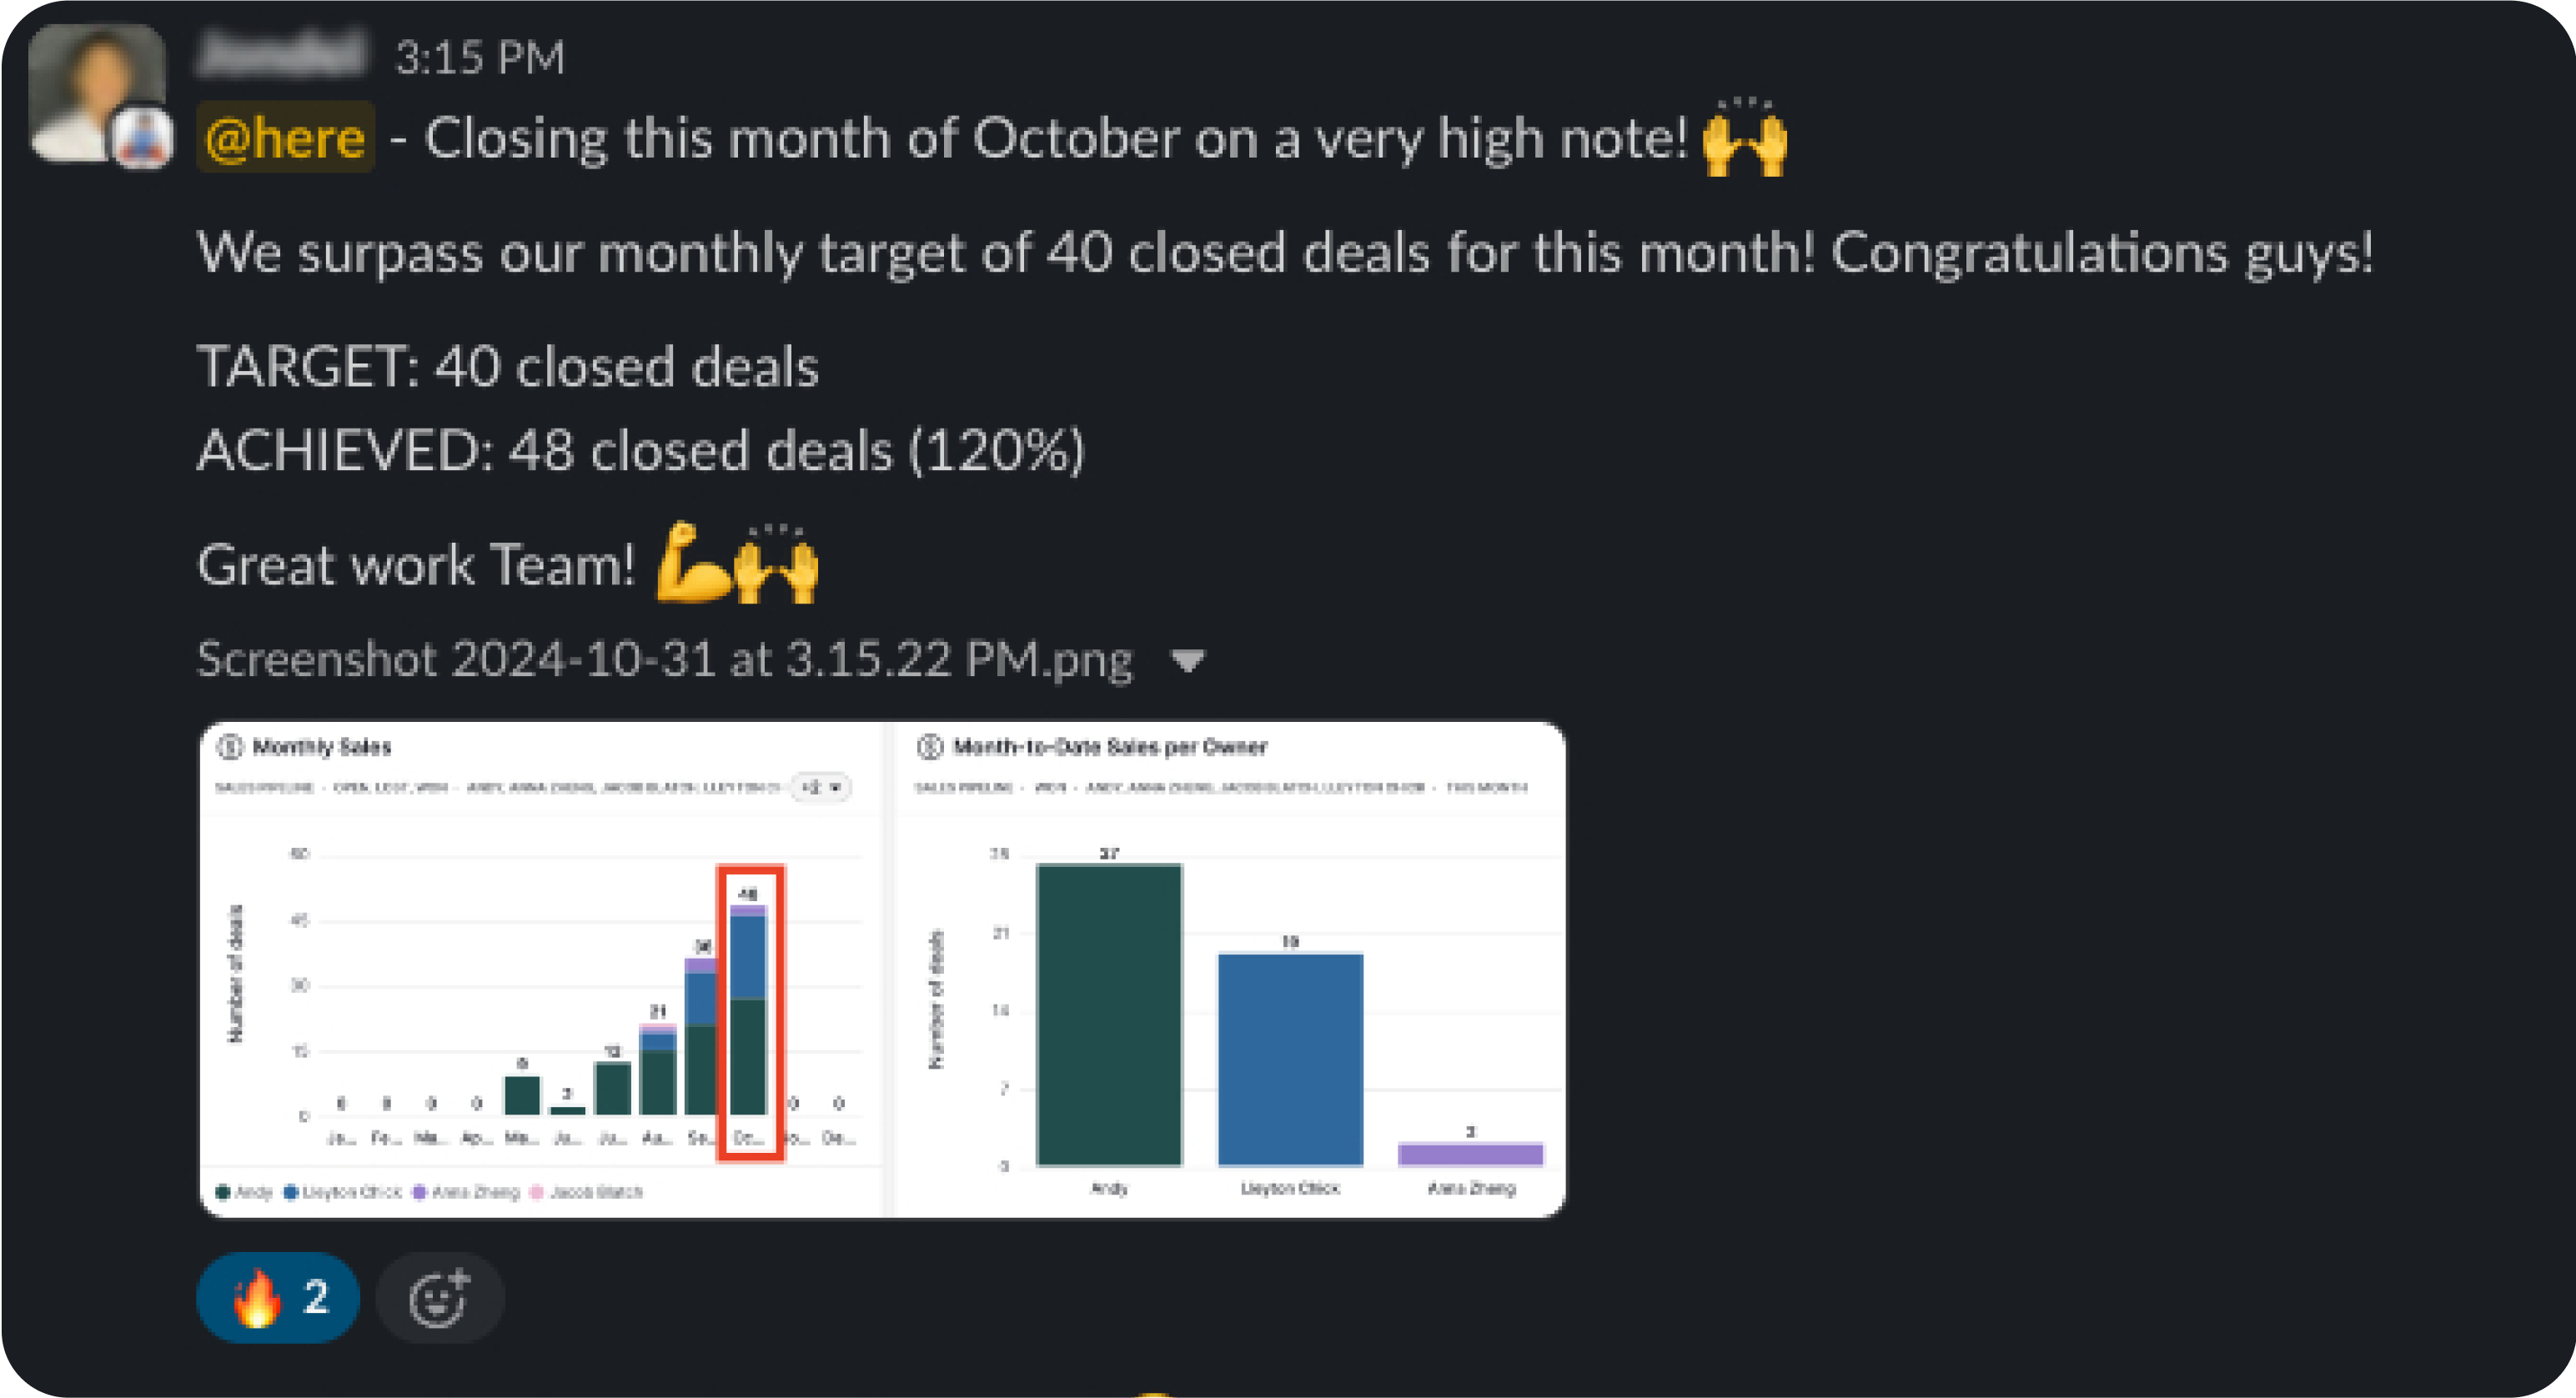
Task: Click dollar icon beside Month-to-Date Sales title
Action: click(930, 747)
